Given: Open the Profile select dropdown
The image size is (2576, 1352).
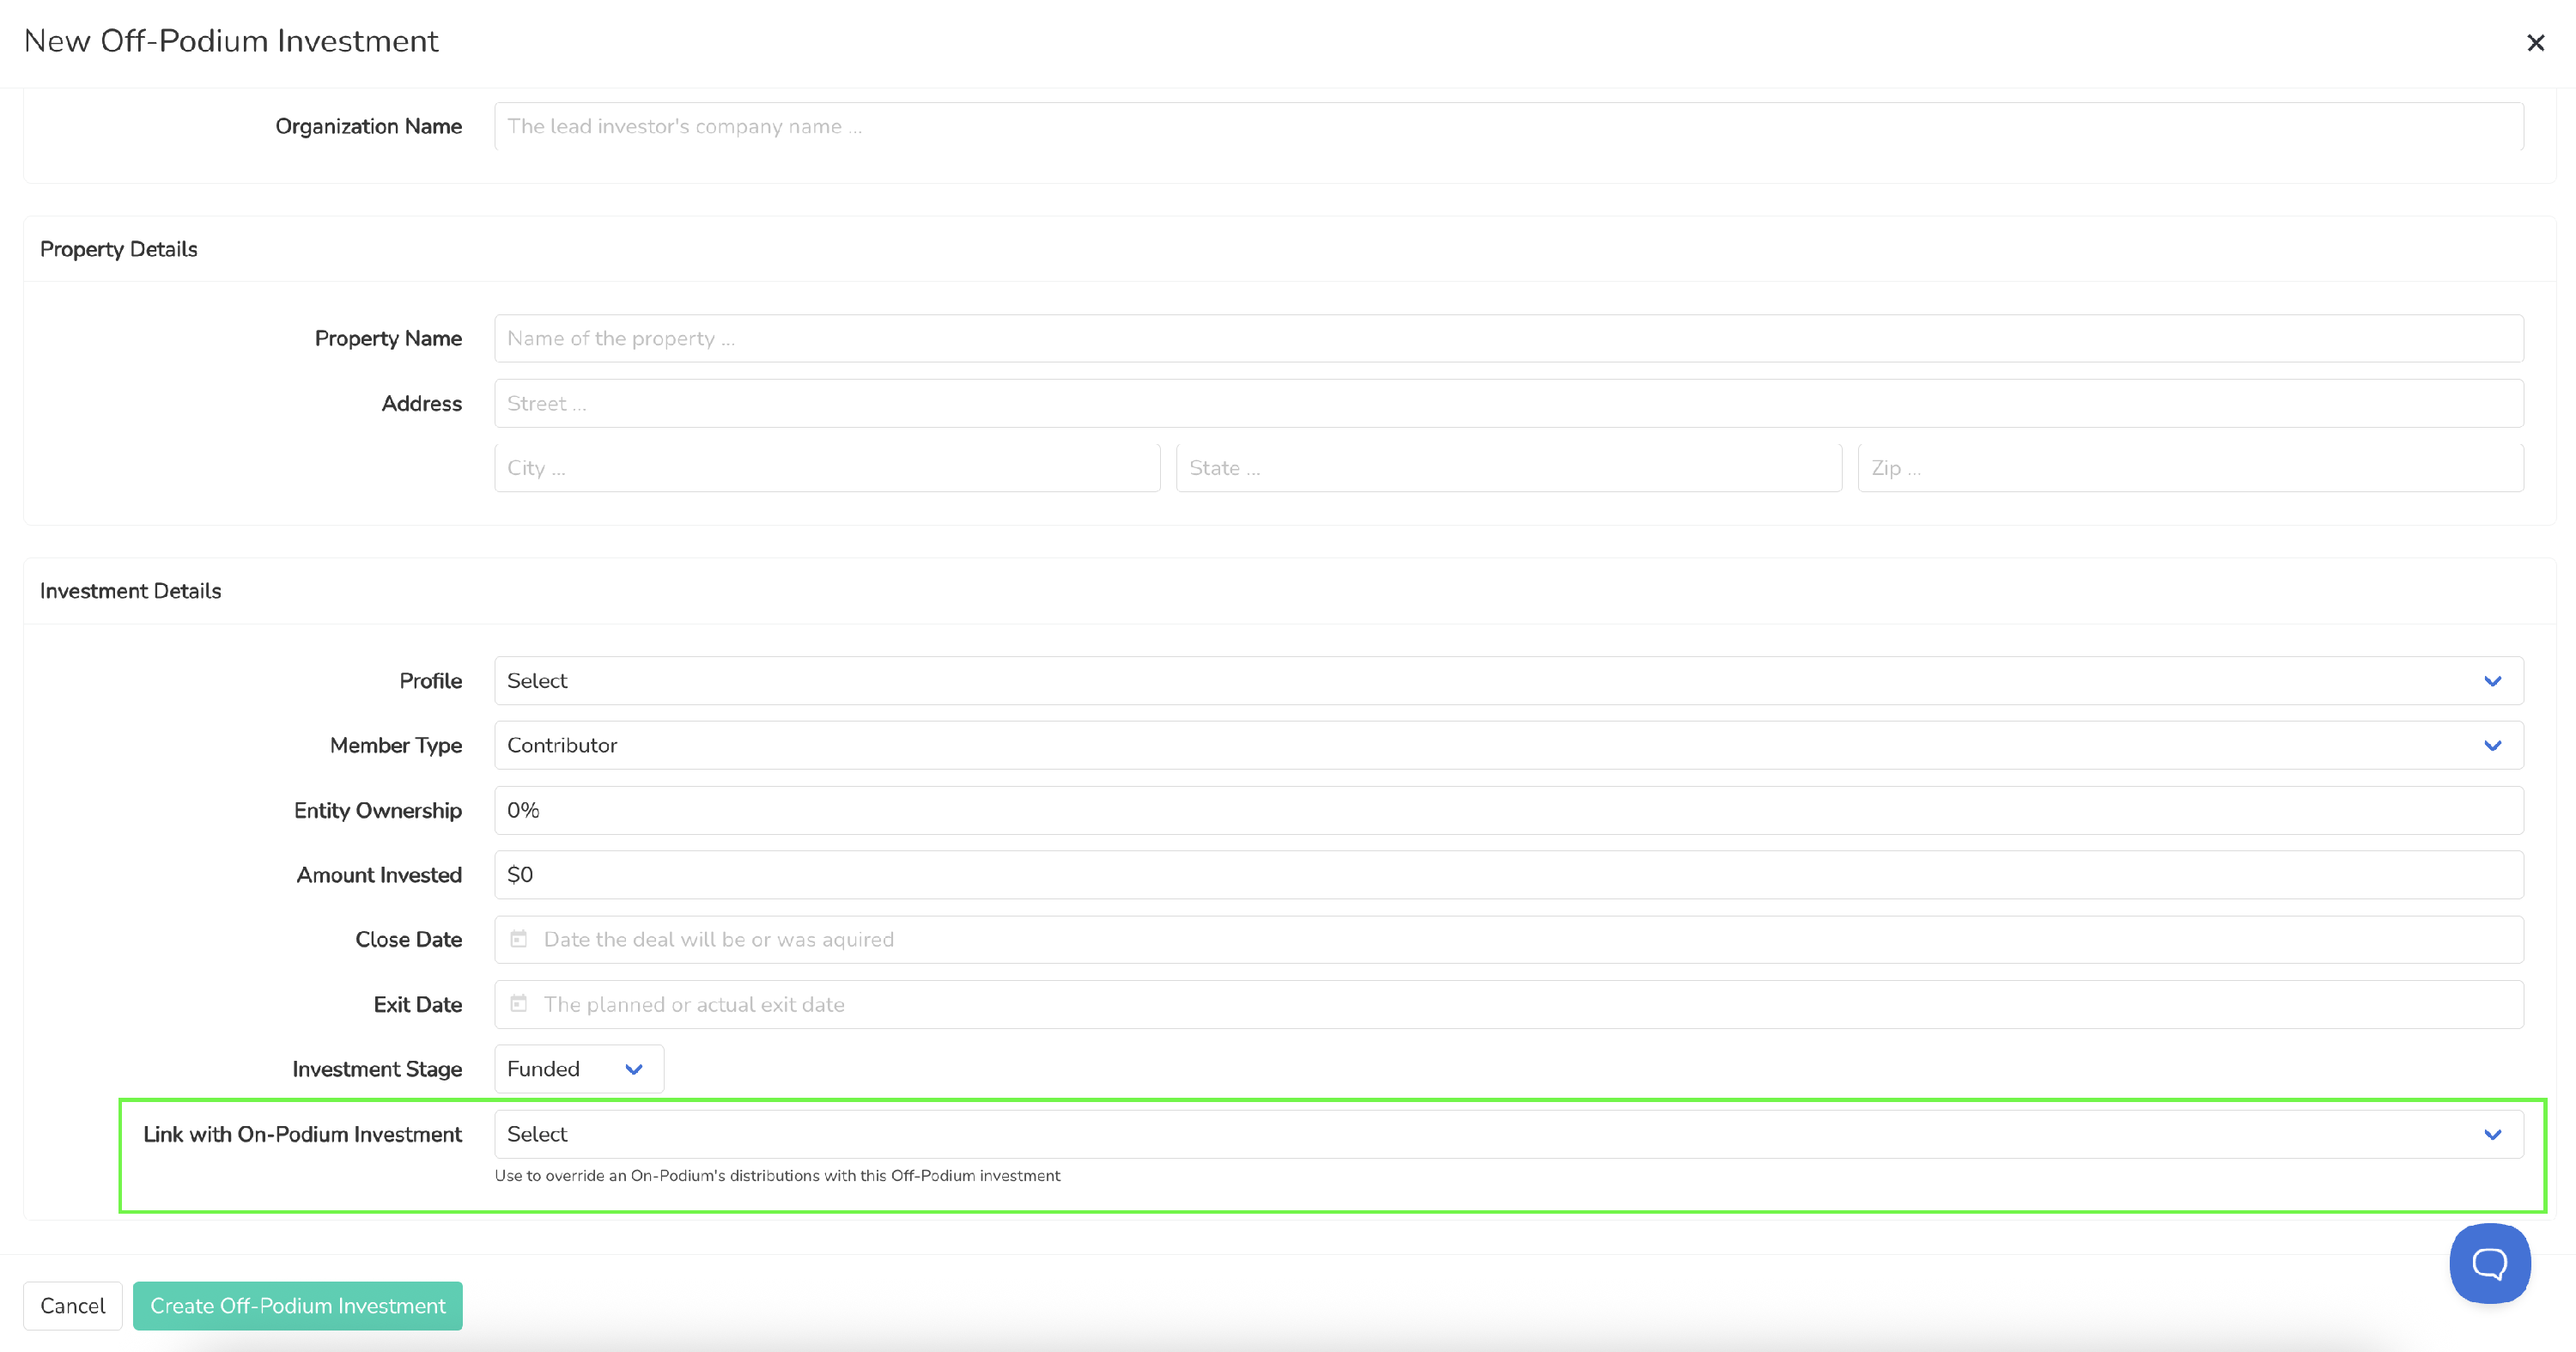Looking at the screenshot, I should [1400, 681].
